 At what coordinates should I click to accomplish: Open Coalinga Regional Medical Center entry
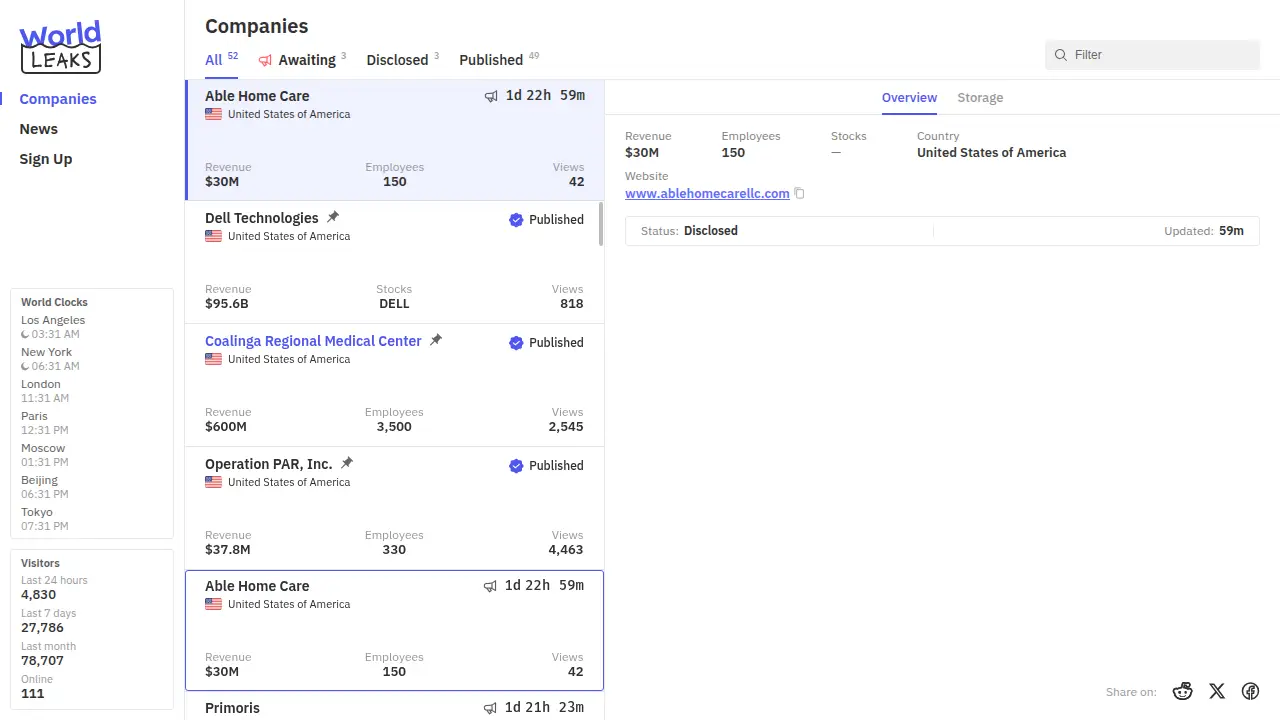(313, 341)
